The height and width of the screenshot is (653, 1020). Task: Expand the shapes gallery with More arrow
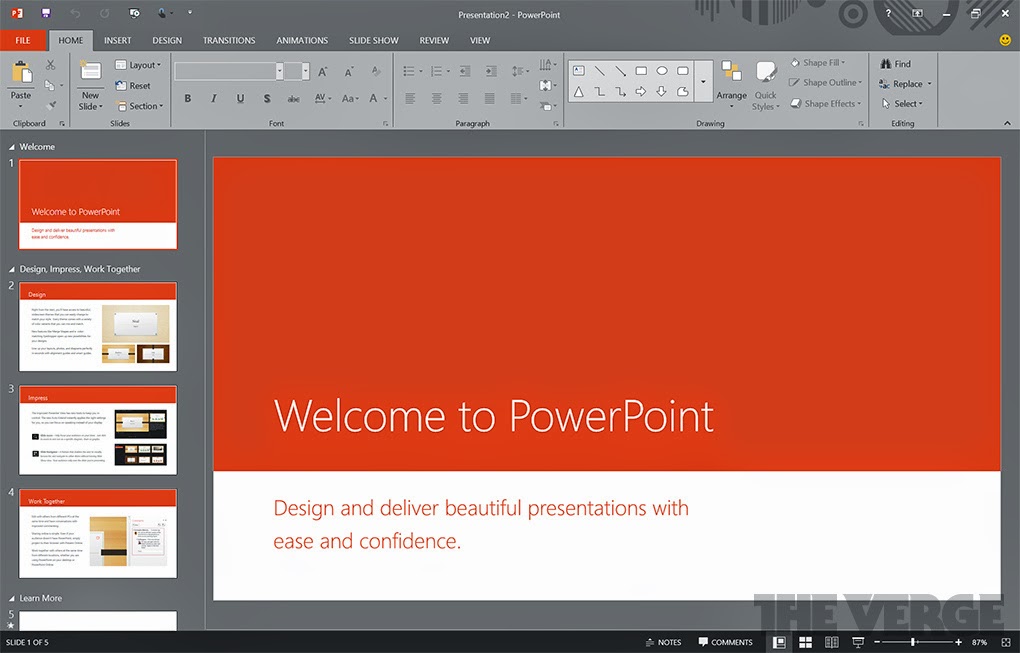click(703, 81)
